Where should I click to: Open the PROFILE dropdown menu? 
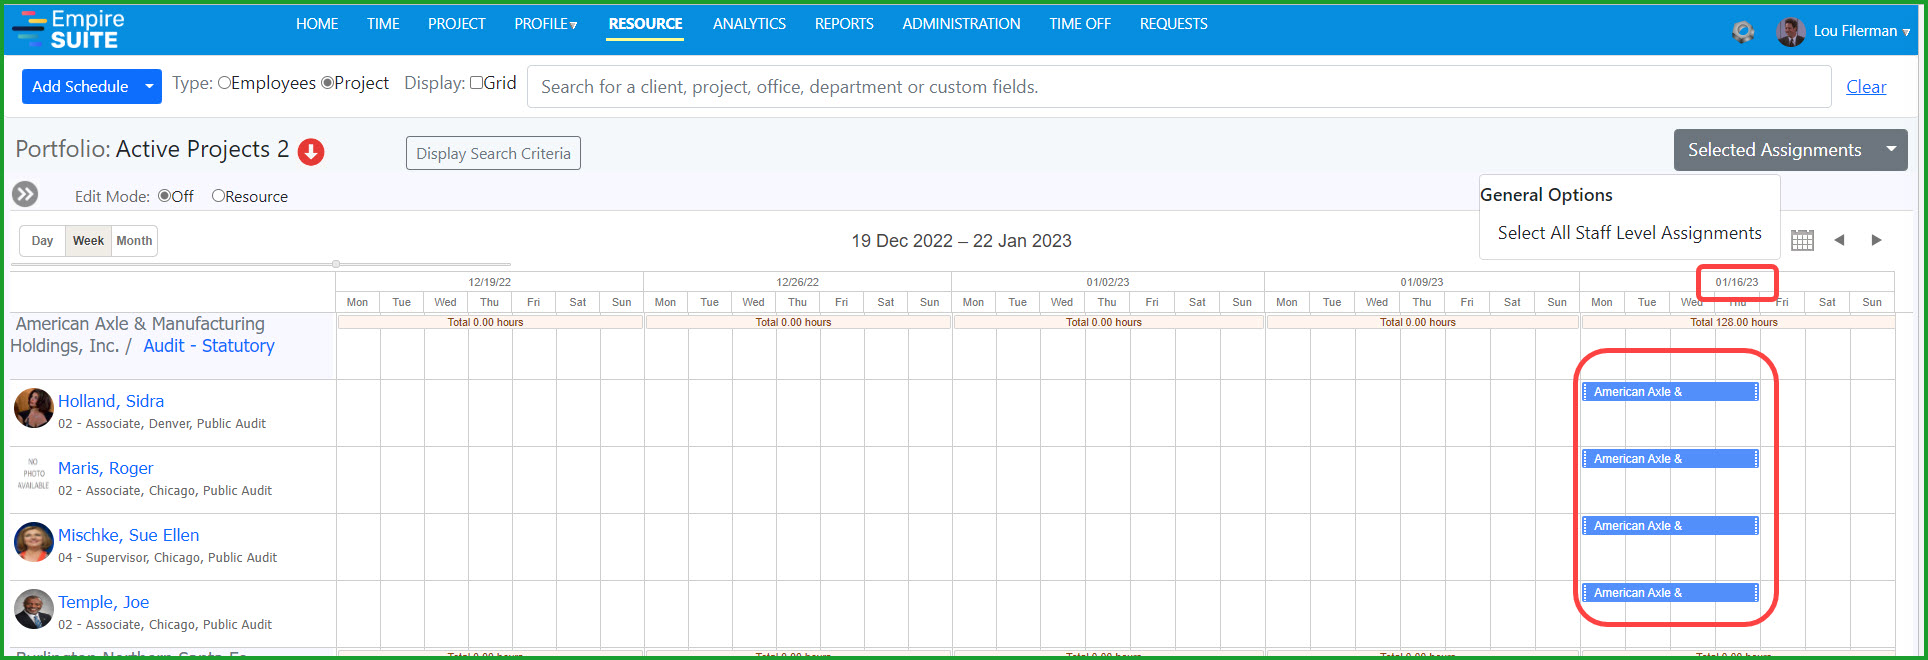(x=546, y=24)
